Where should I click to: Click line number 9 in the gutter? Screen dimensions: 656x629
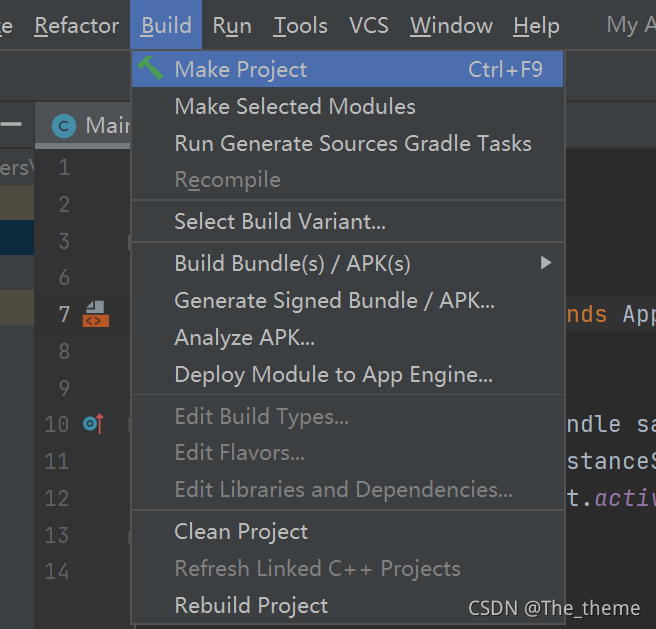[x=64, y=388]
